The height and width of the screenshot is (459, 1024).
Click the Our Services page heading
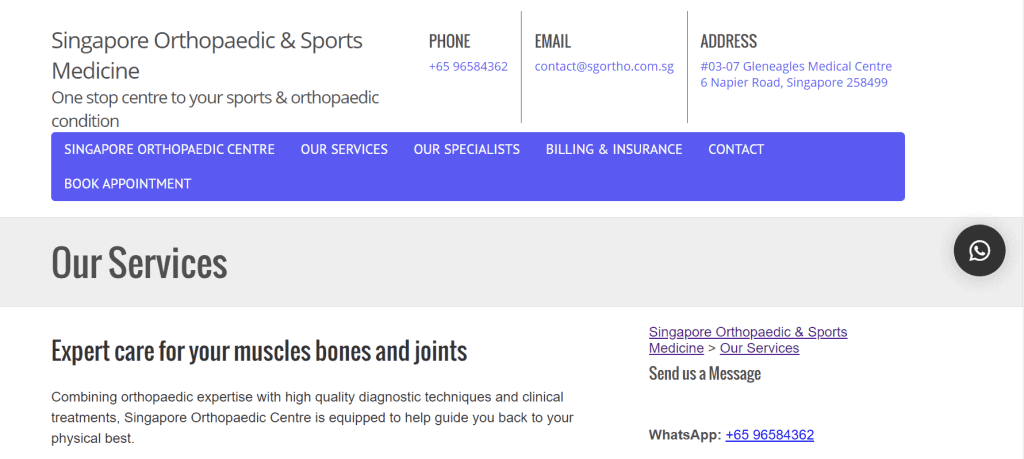[139, 262]
